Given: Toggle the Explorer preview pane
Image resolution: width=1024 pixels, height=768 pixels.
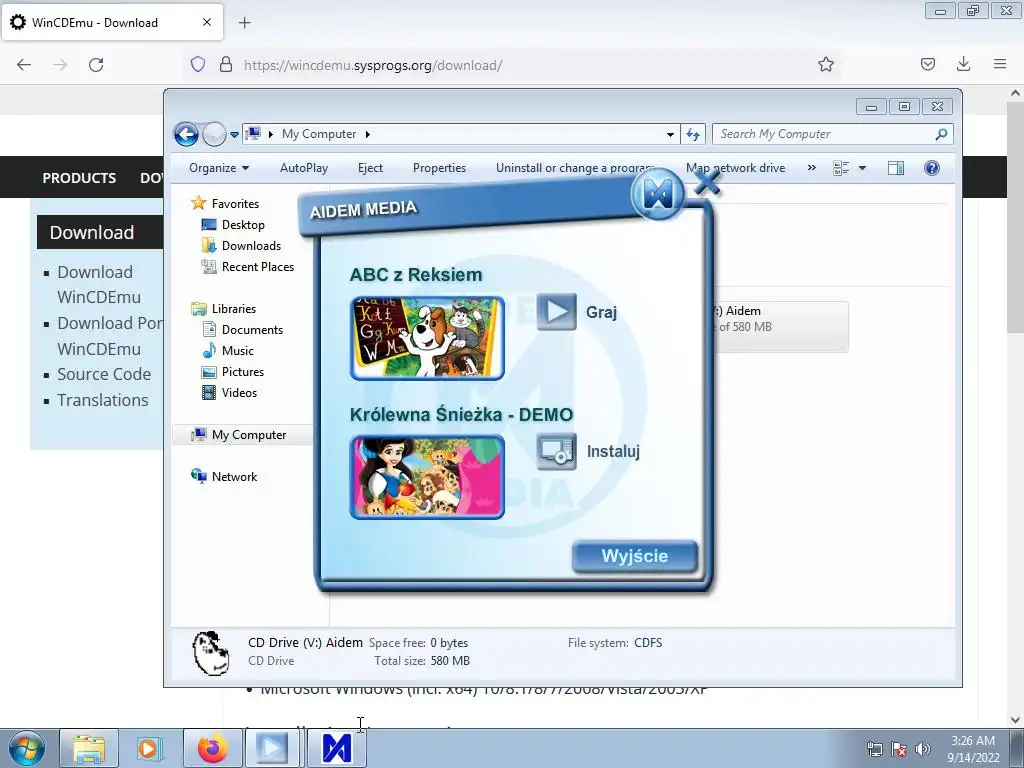Looking at the screenshot, I should coord(896,168).
